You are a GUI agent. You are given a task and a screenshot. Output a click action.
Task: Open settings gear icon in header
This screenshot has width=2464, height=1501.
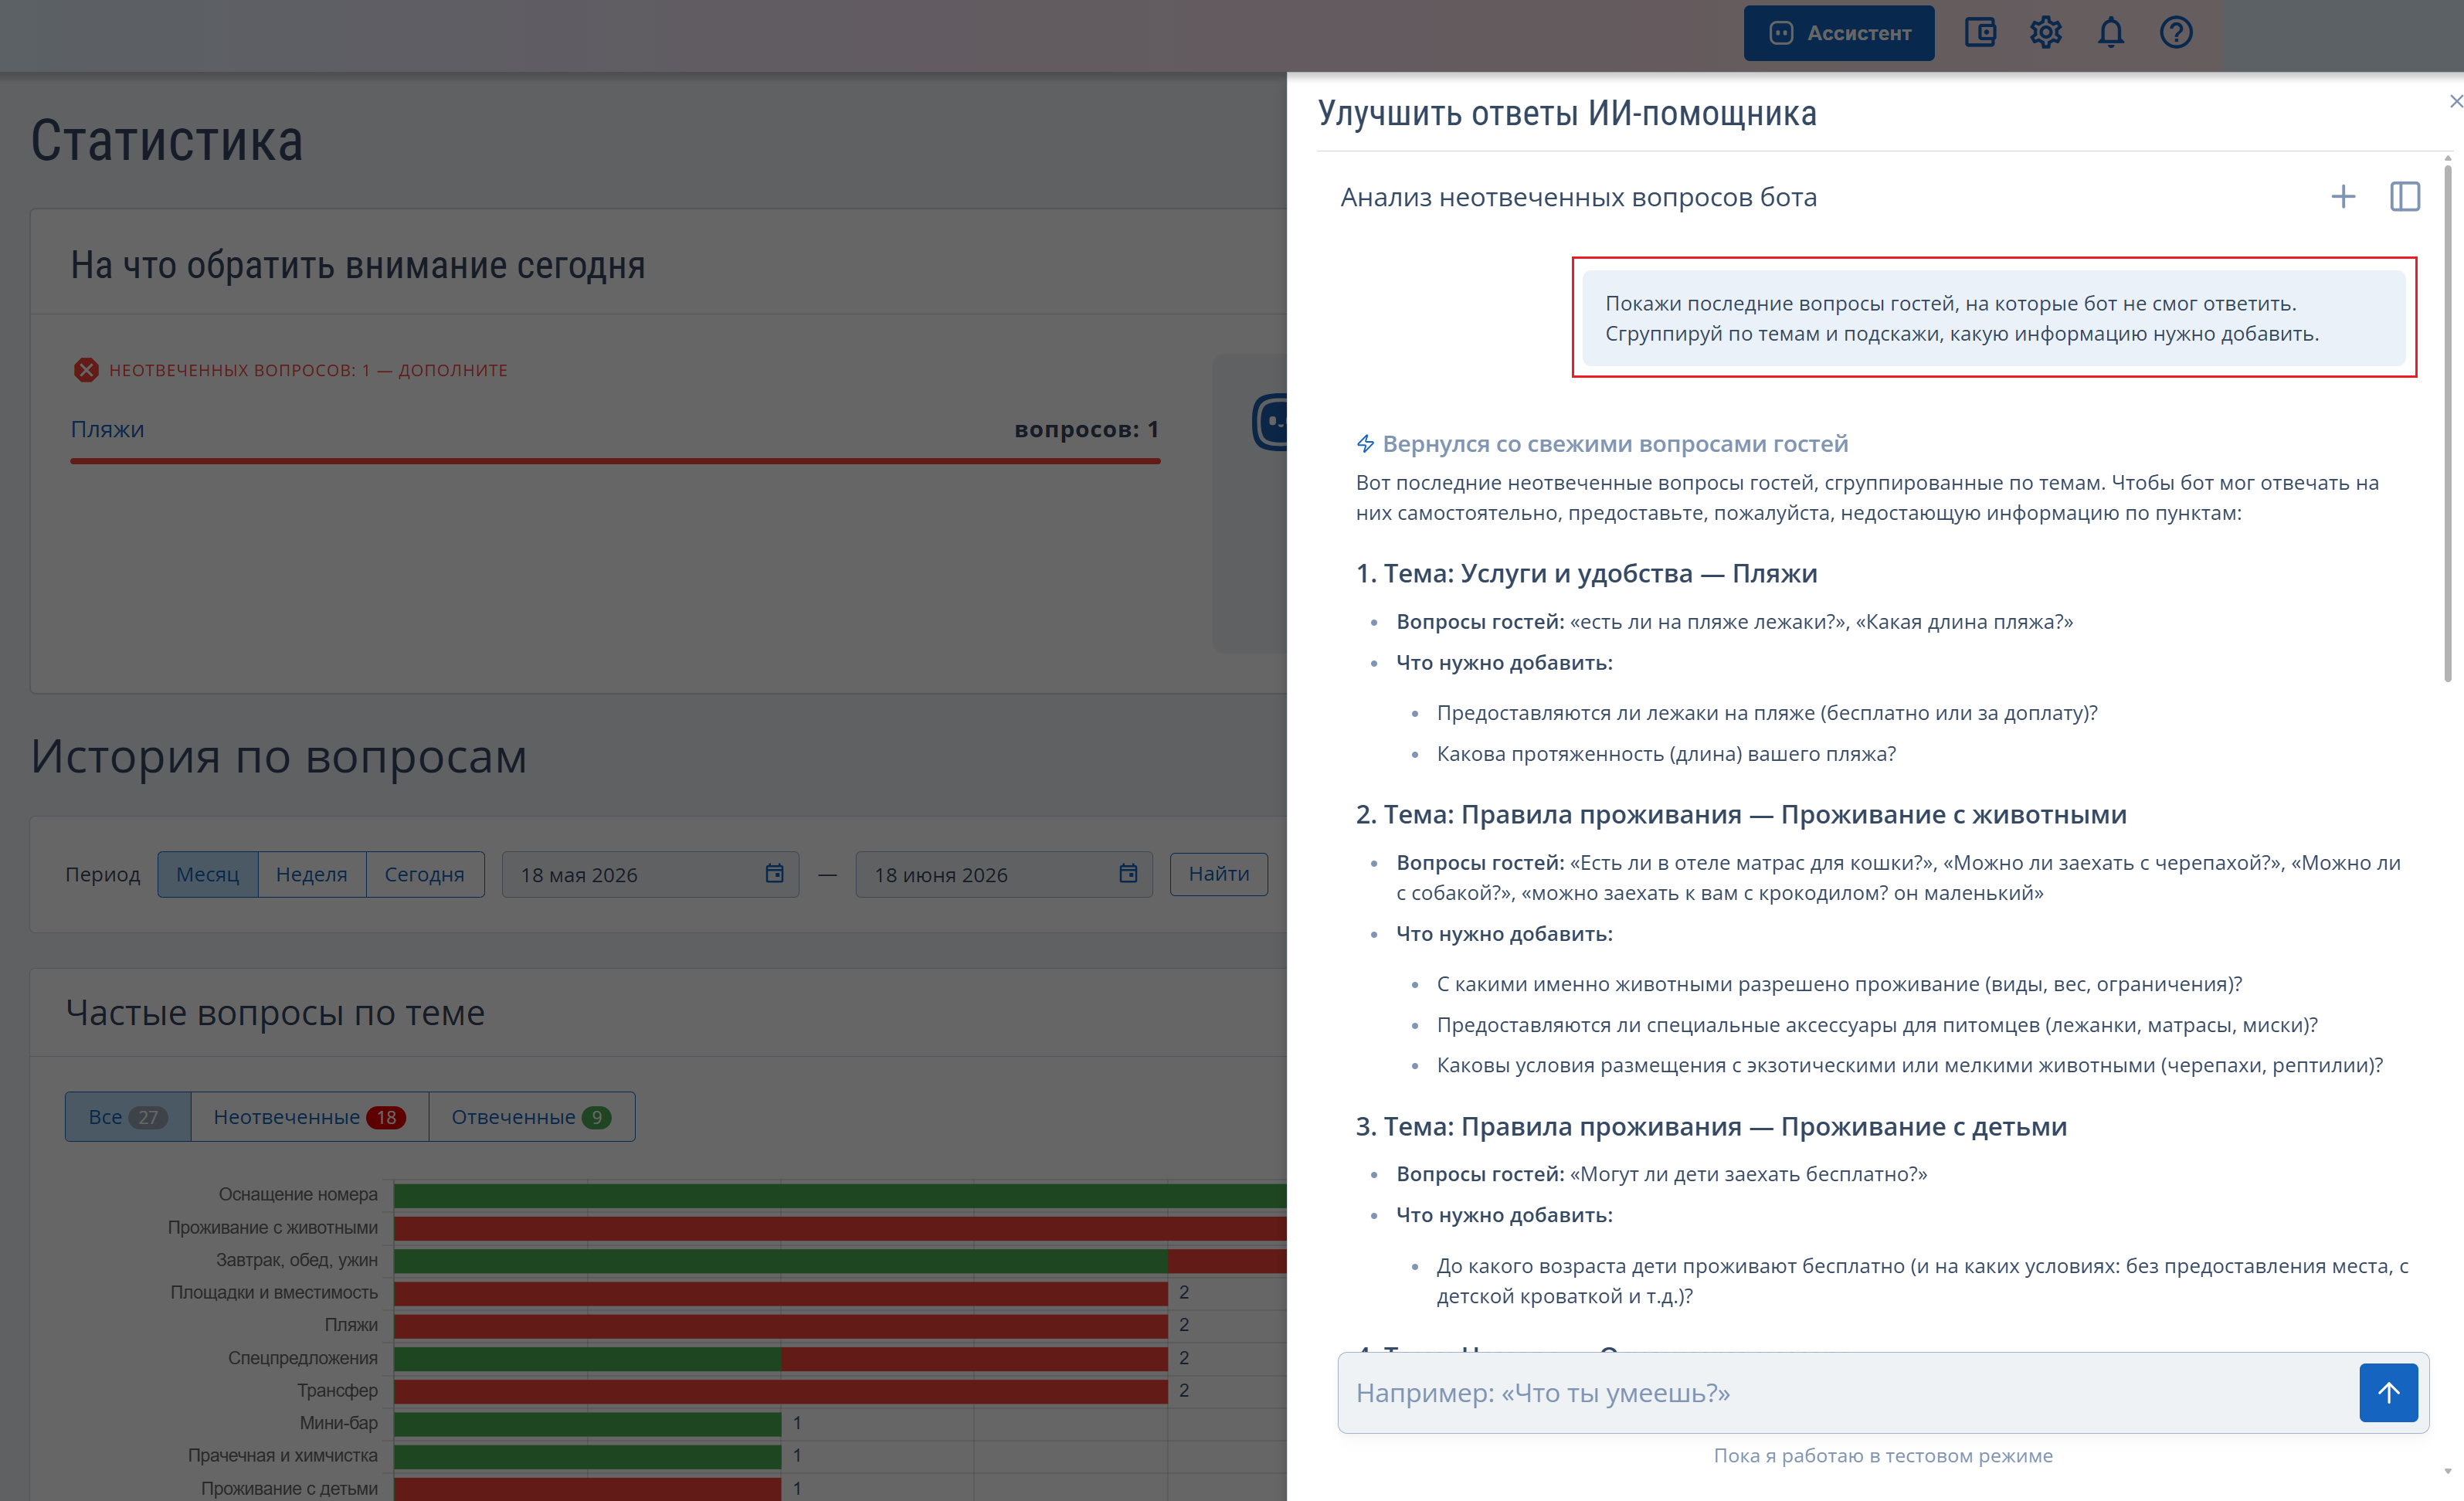click(2045, 33)
